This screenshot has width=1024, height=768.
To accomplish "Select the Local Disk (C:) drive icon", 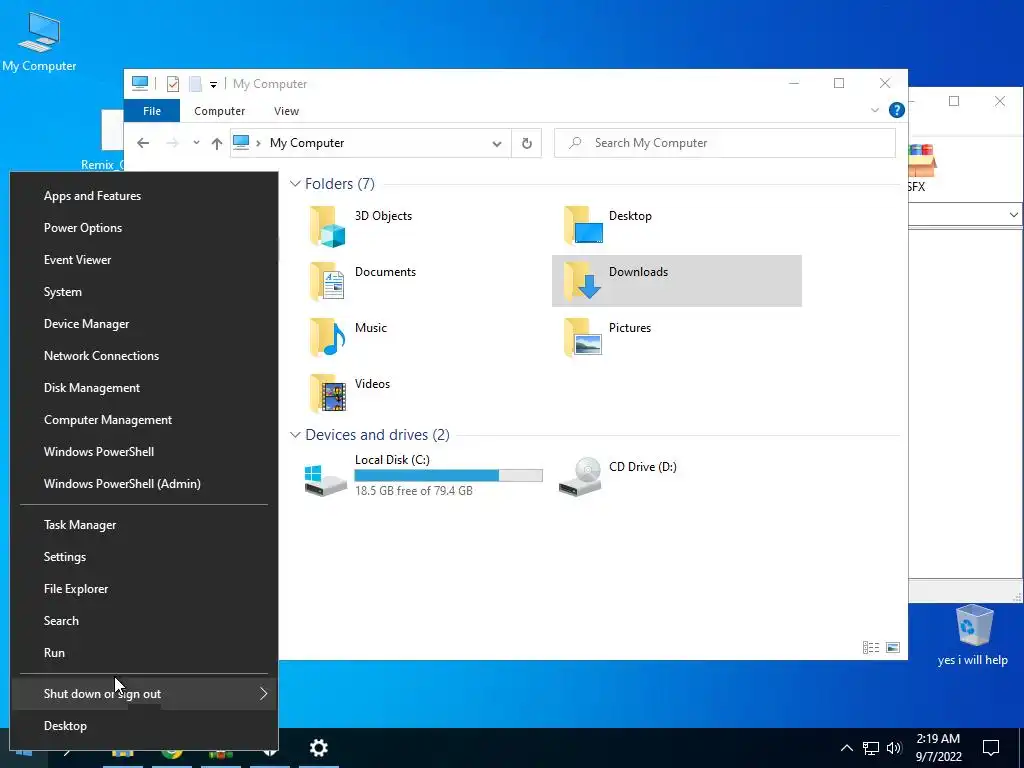I will tap(325, 481).
